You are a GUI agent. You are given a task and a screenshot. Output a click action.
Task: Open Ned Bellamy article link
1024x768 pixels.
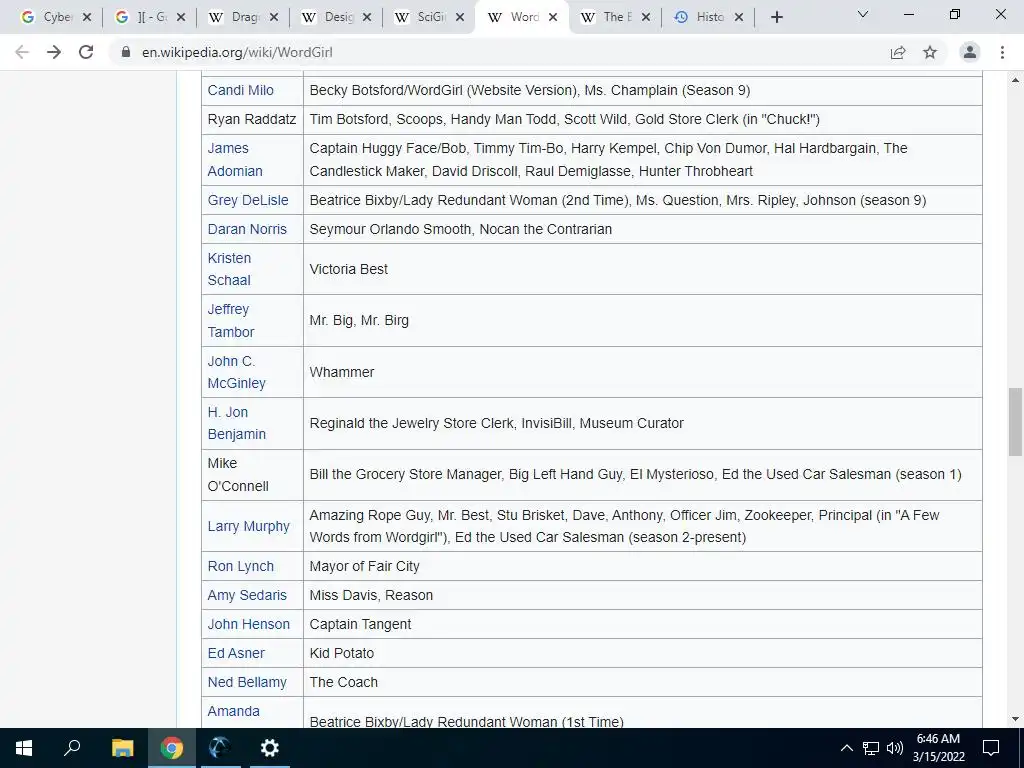[247, 682]
